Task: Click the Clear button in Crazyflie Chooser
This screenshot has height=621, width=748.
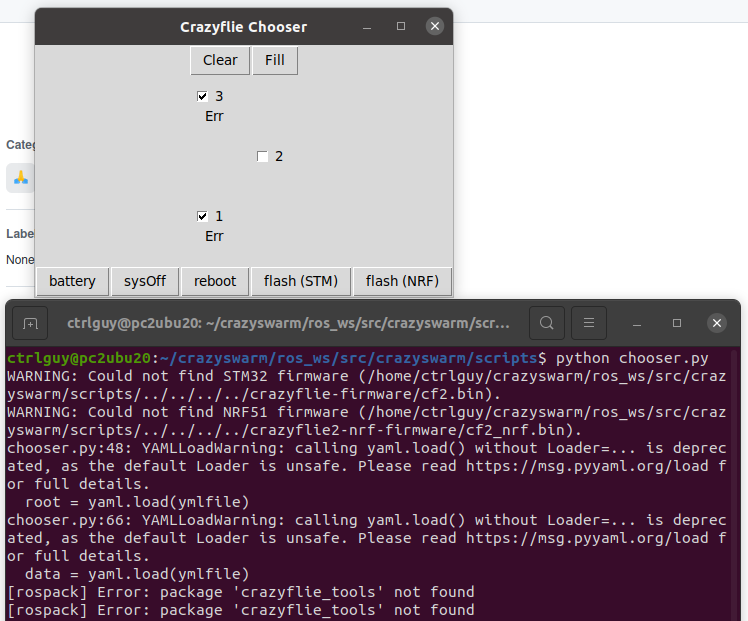Action: [x=220, y=61]
